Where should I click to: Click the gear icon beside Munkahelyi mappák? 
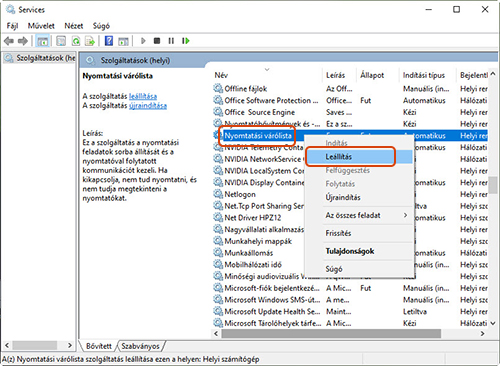point(218,241)
